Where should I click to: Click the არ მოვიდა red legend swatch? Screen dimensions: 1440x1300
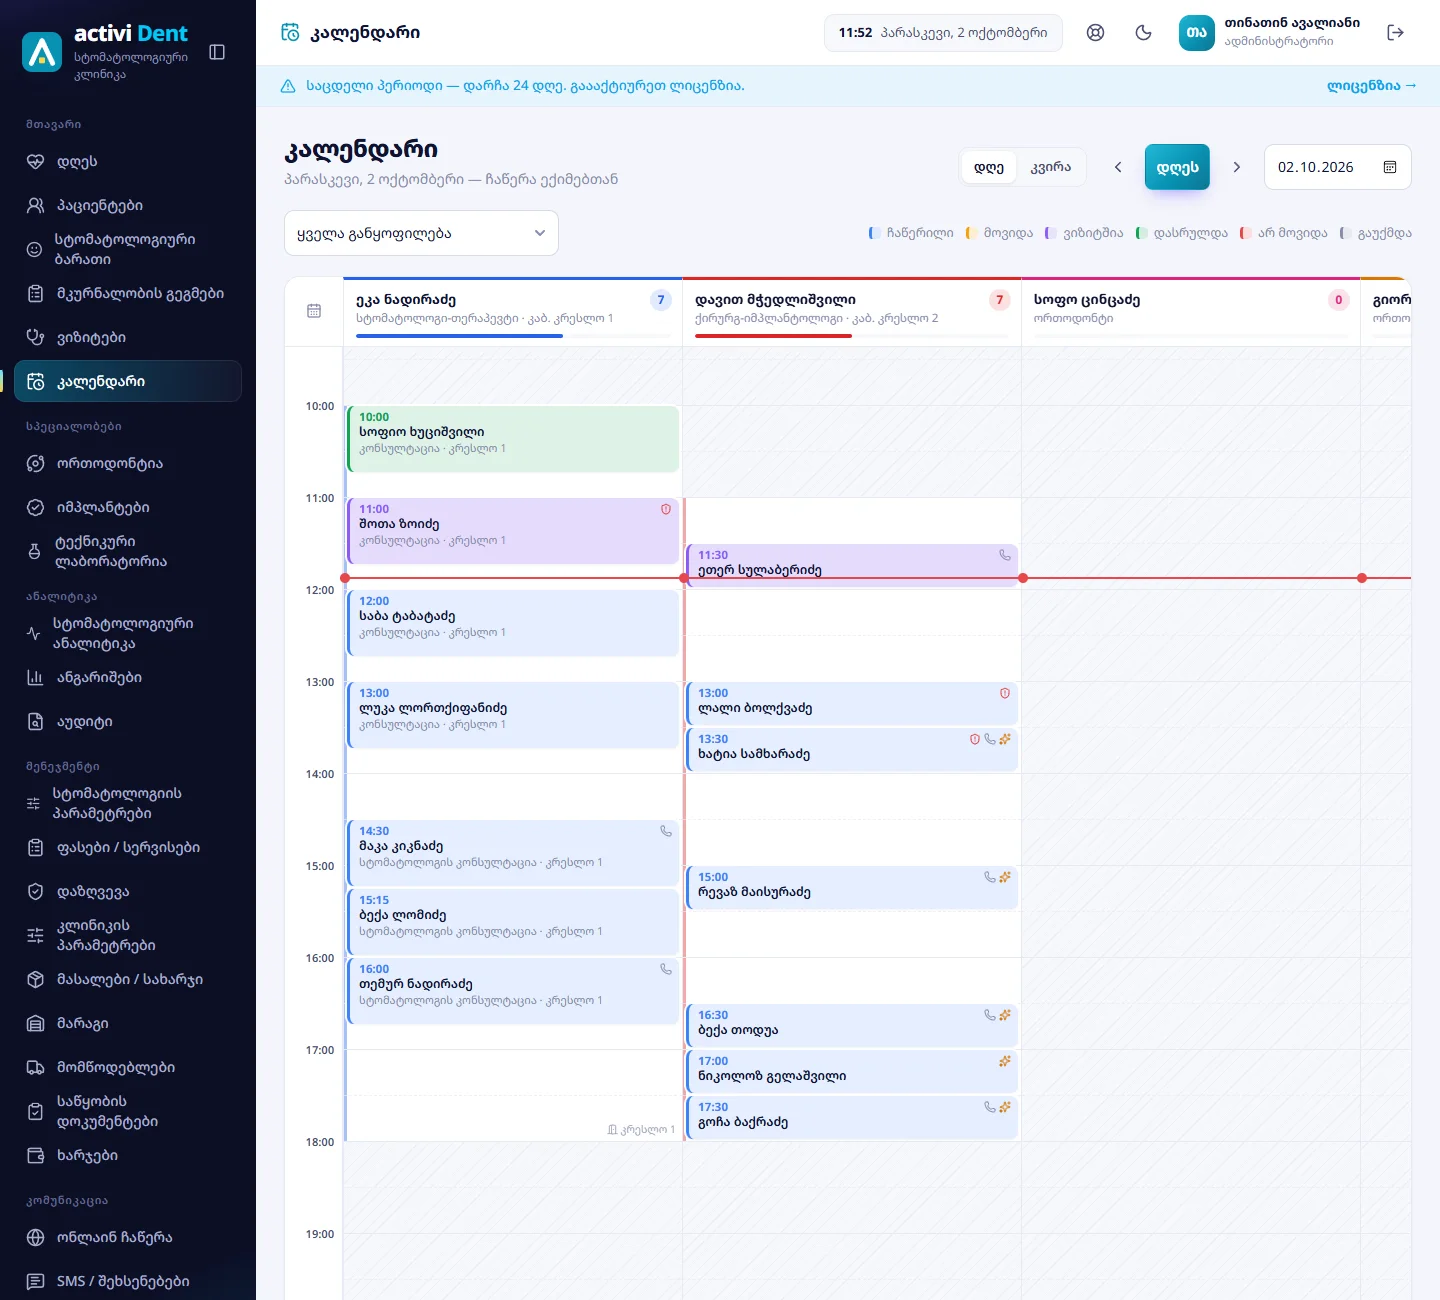click(x=1244, y=234)
